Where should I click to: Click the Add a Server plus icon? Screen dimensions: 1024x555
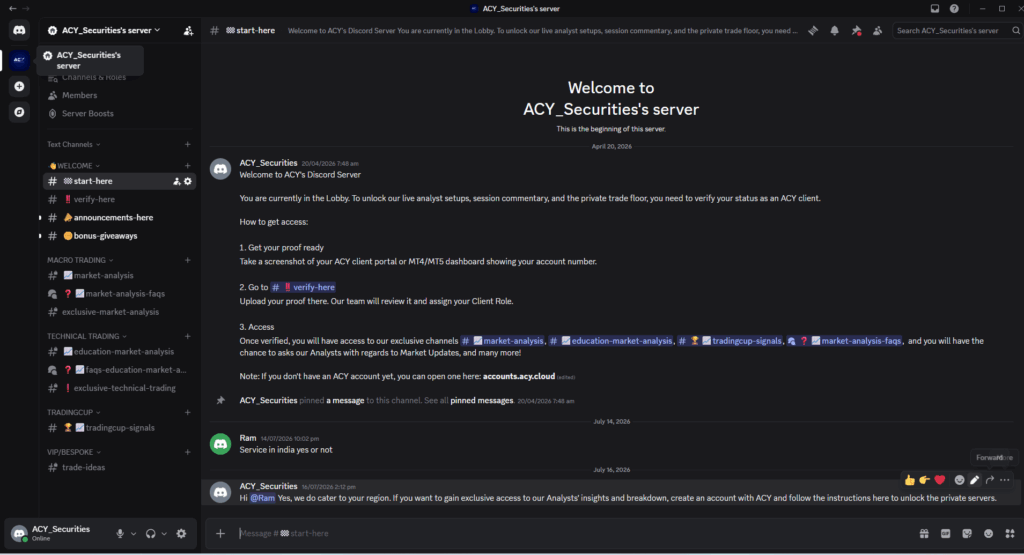19,86
